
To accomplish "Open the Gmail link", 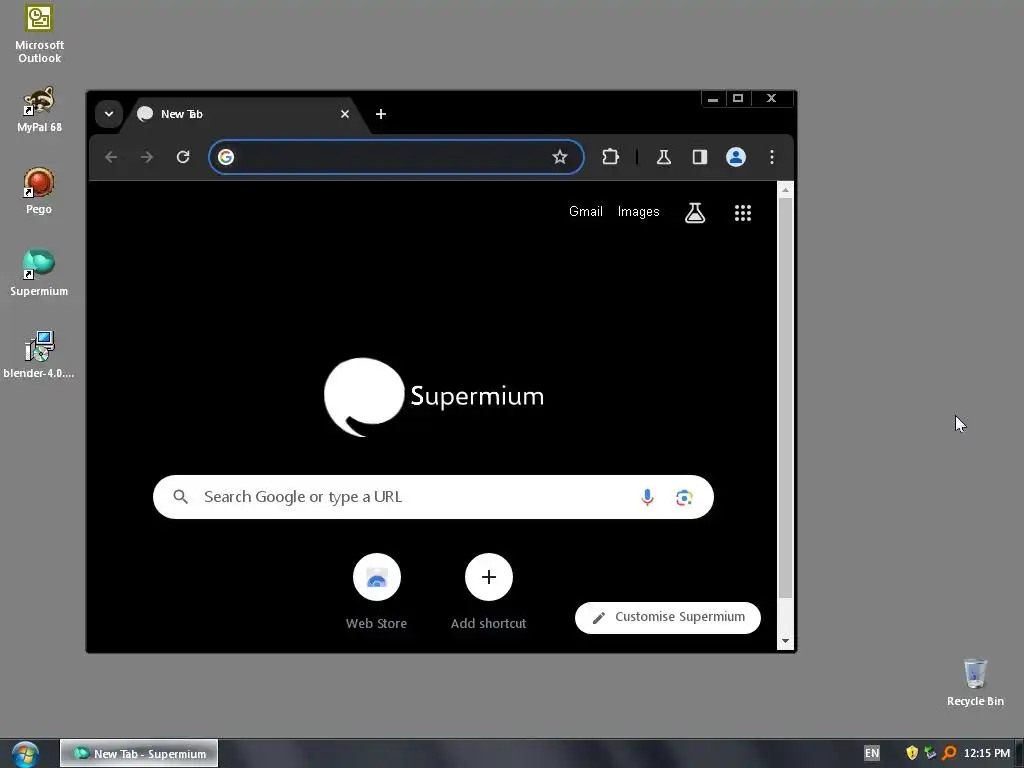I will [x=586, y=212].
